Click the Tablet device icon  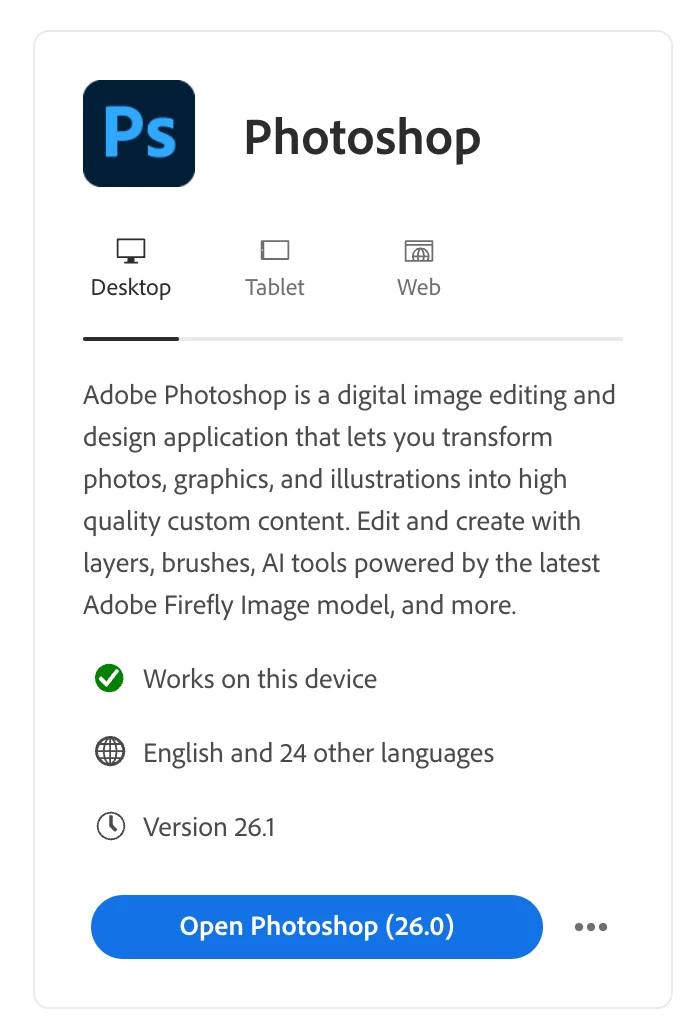coord(275,250)
